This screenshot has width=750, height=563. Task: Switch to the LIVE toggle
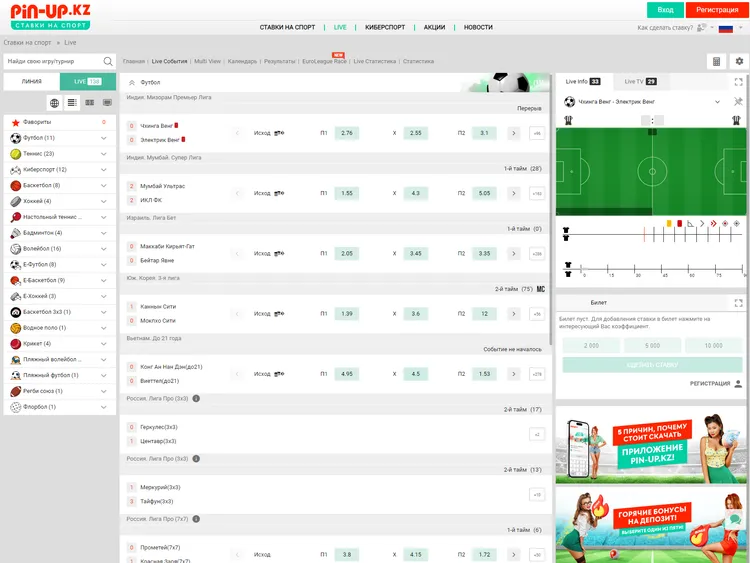87,81
